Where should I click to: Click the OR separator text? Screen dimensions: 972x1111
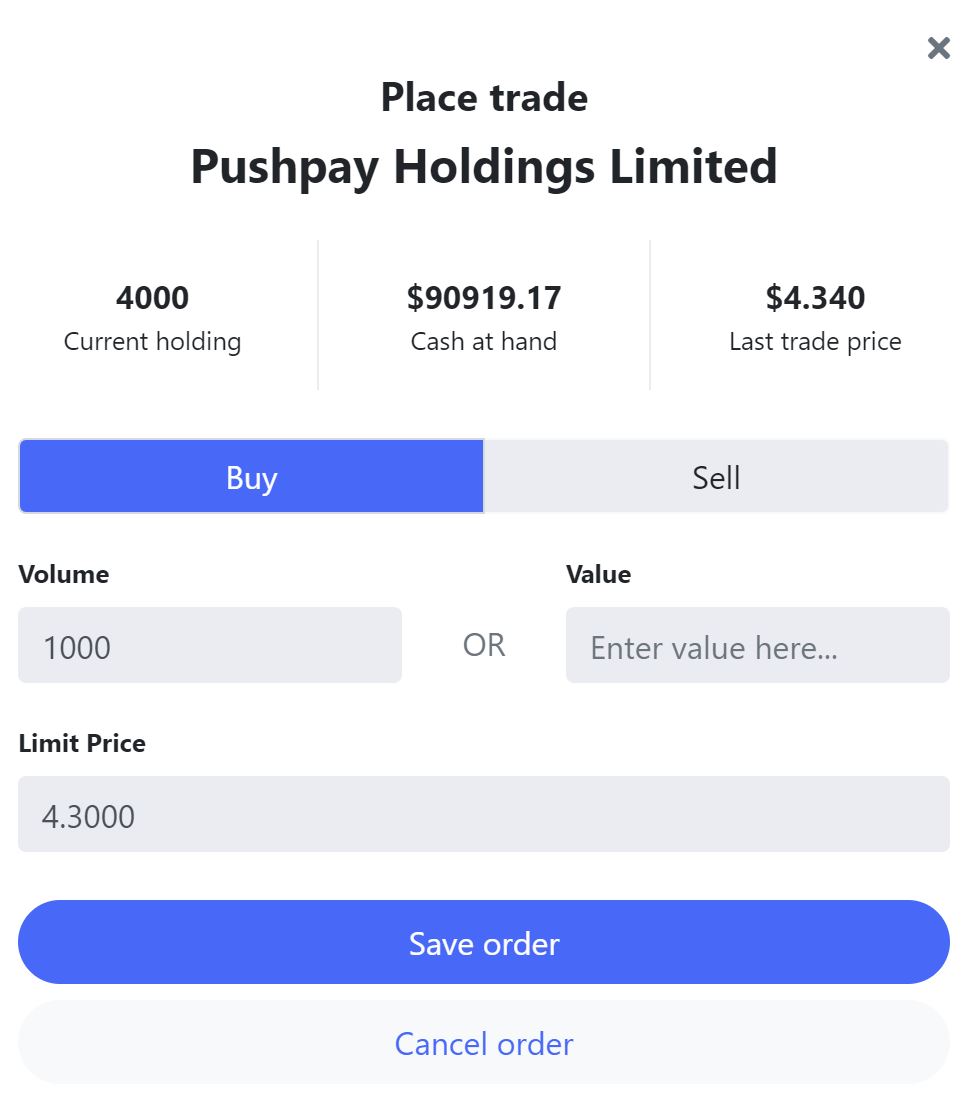pyautogui.click(x=484, y=646)
